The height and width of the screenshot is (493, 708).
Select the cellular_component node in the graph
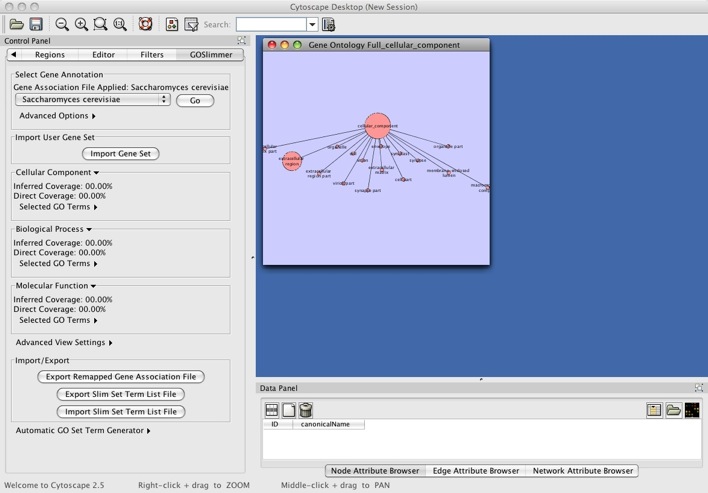click(x=377, y=124)
